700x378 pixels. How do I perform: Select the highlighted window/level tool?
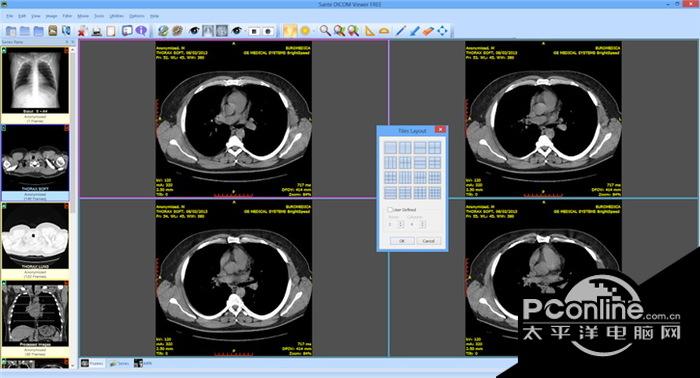click(x=290, y=31)
